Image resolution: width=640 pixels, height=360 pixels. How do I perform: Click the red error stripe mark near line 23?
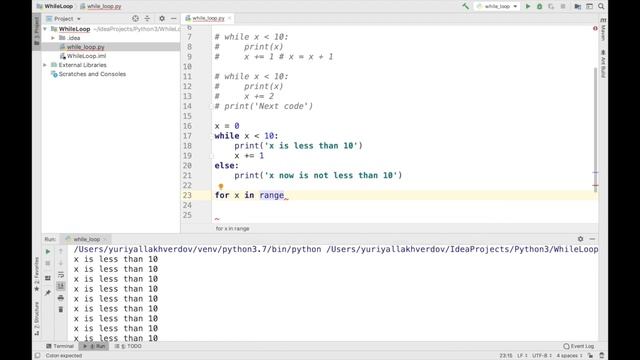coord(596,186)
